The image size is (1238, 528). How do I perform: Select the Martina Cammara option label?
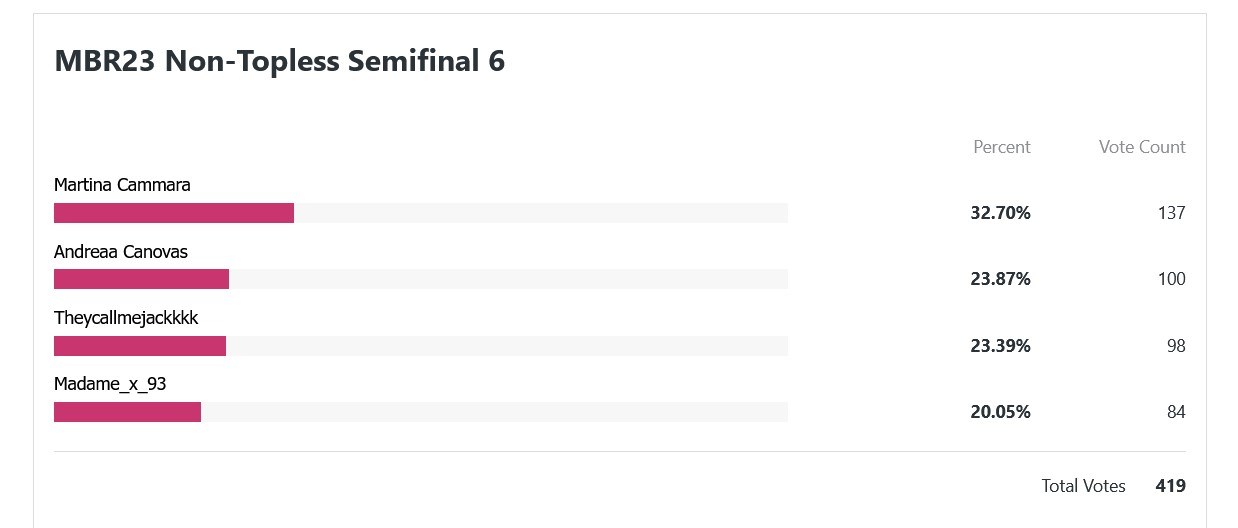pyautogui.click(x=122, y=185)
